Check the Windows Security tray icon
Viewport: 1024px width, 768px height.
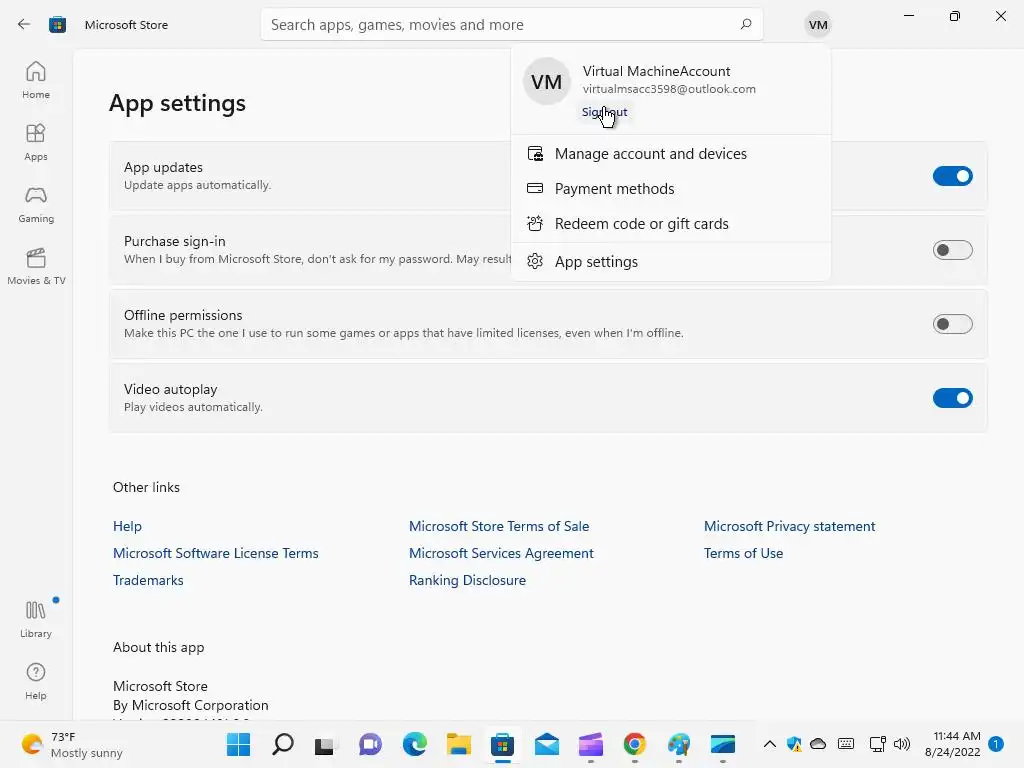click(x=794, y=744)
